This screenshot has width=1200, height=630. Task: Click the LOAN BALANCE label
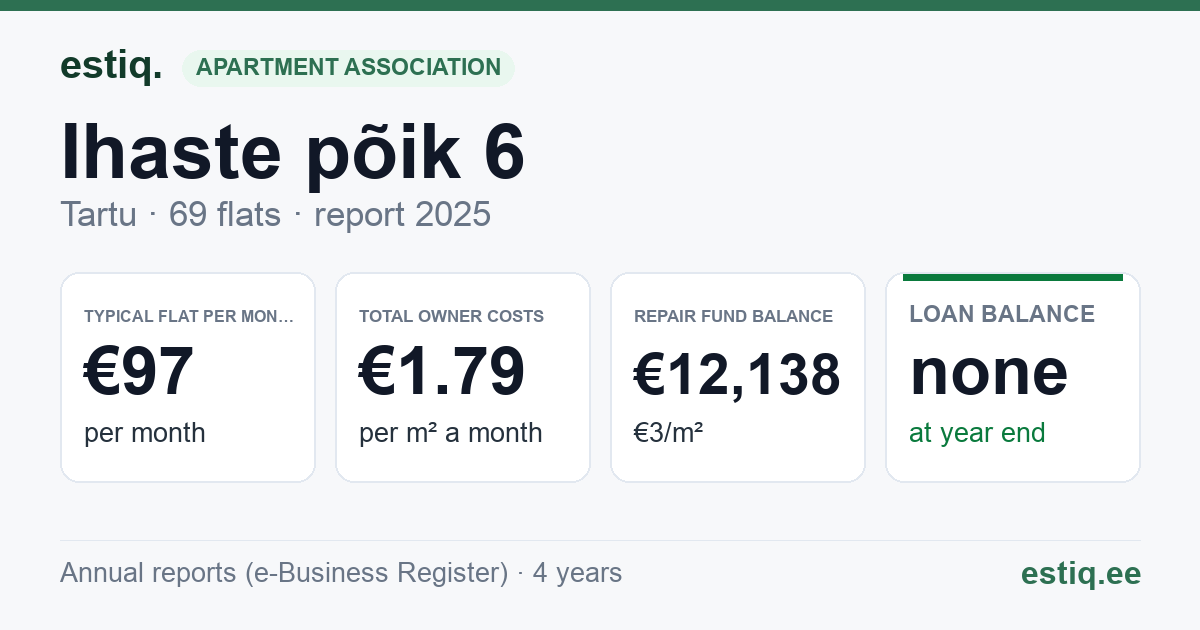(1002, 314)
